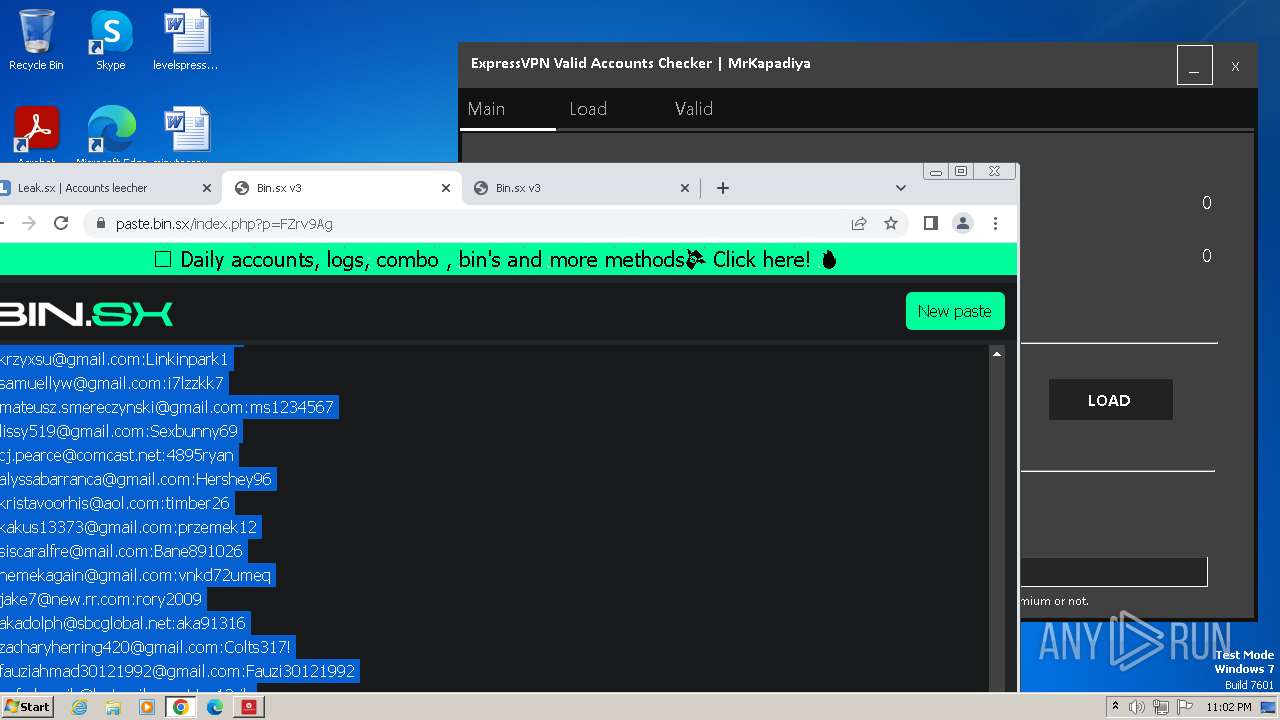Click the volume speaker tray icon
1280x720 pixels.
1137,707
